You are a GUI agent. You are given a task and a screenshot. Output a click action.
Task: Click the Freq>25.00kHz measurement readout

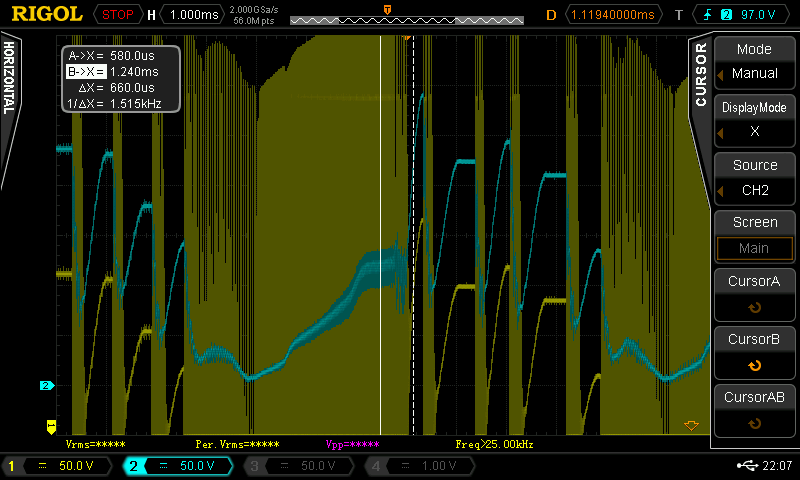tap(494, 444)
